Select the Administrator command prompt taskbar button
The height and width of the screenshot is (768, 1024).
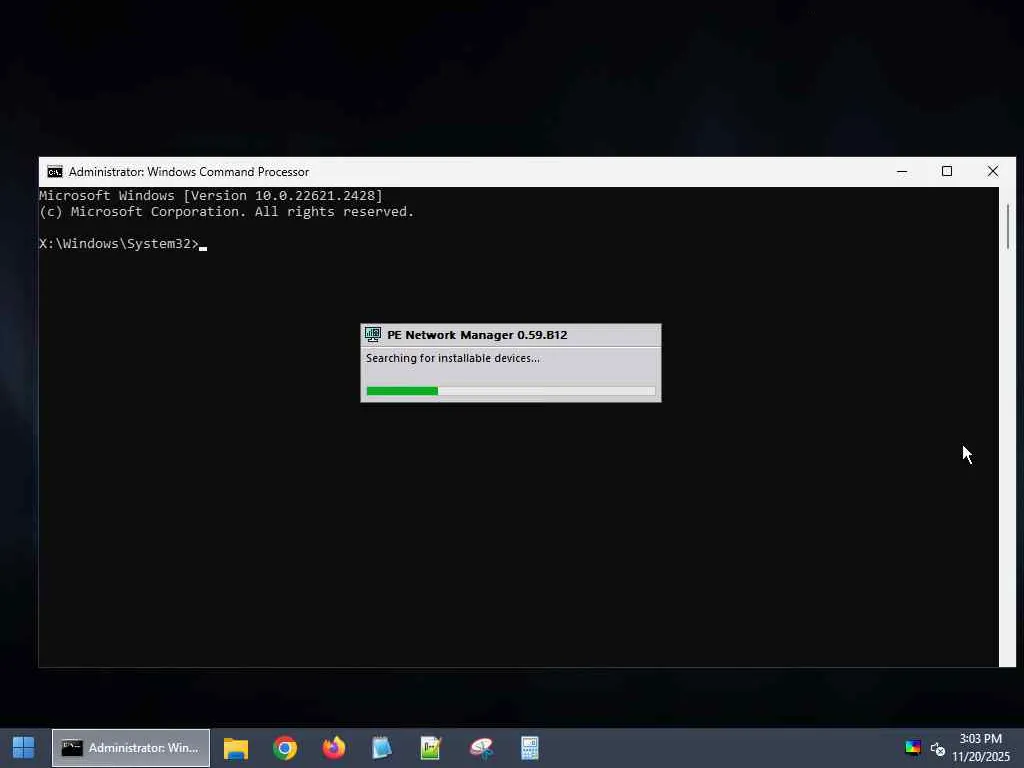click(x=131, y=748)
